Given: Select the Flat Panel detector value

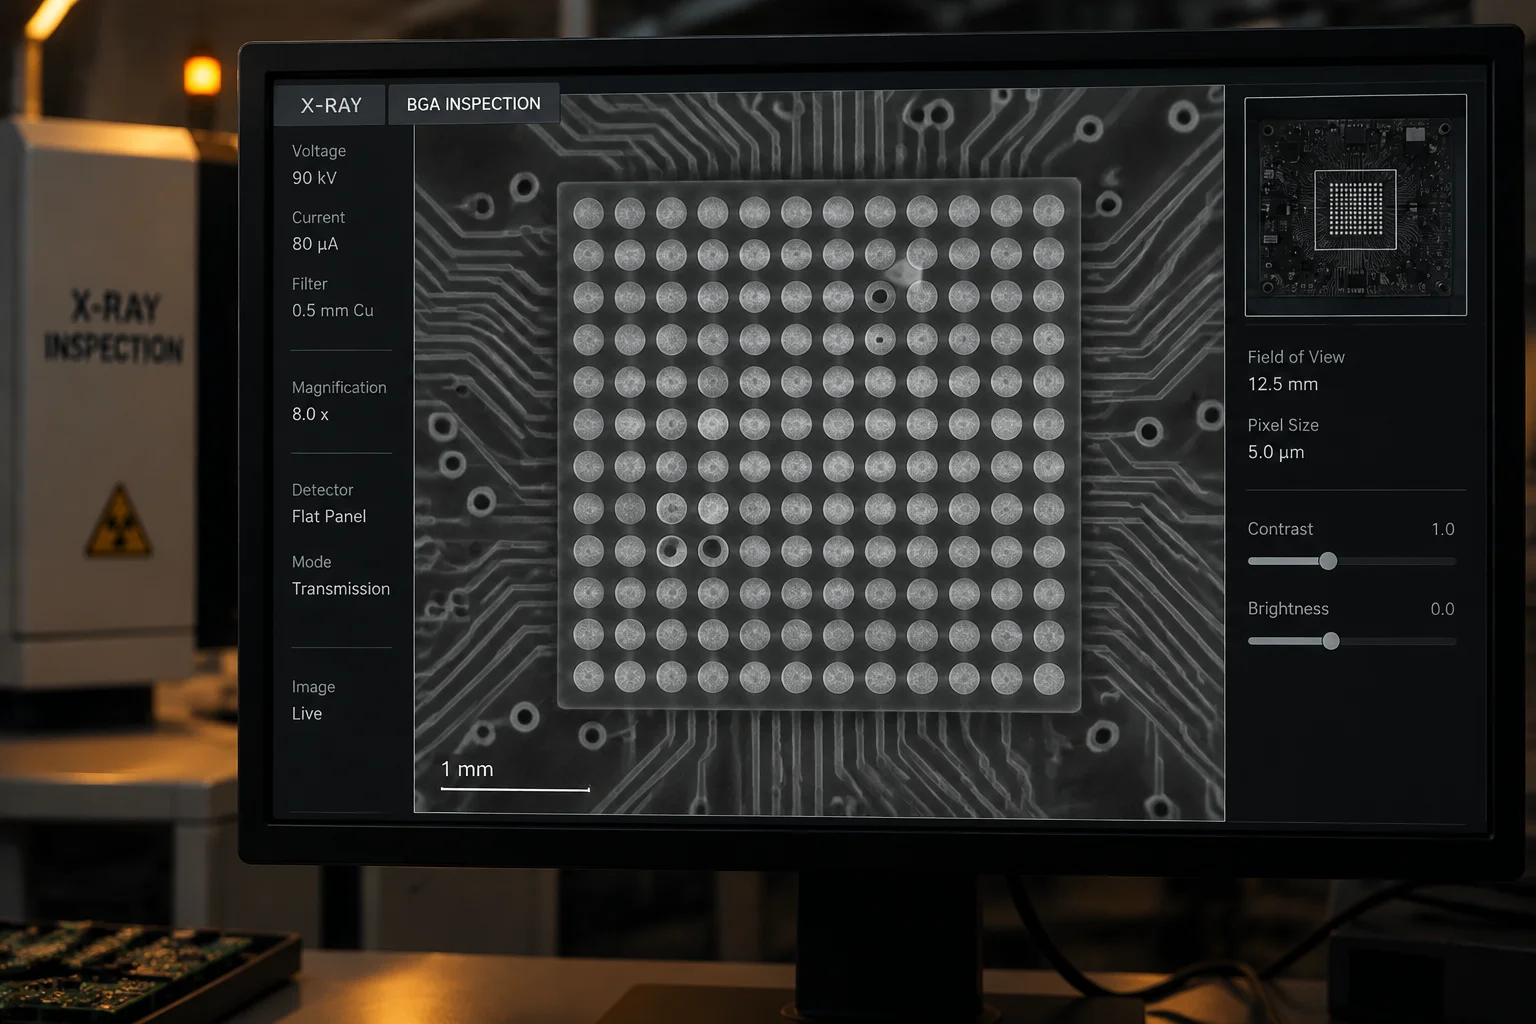Looking at the screenshot, I should coord(329,516).
